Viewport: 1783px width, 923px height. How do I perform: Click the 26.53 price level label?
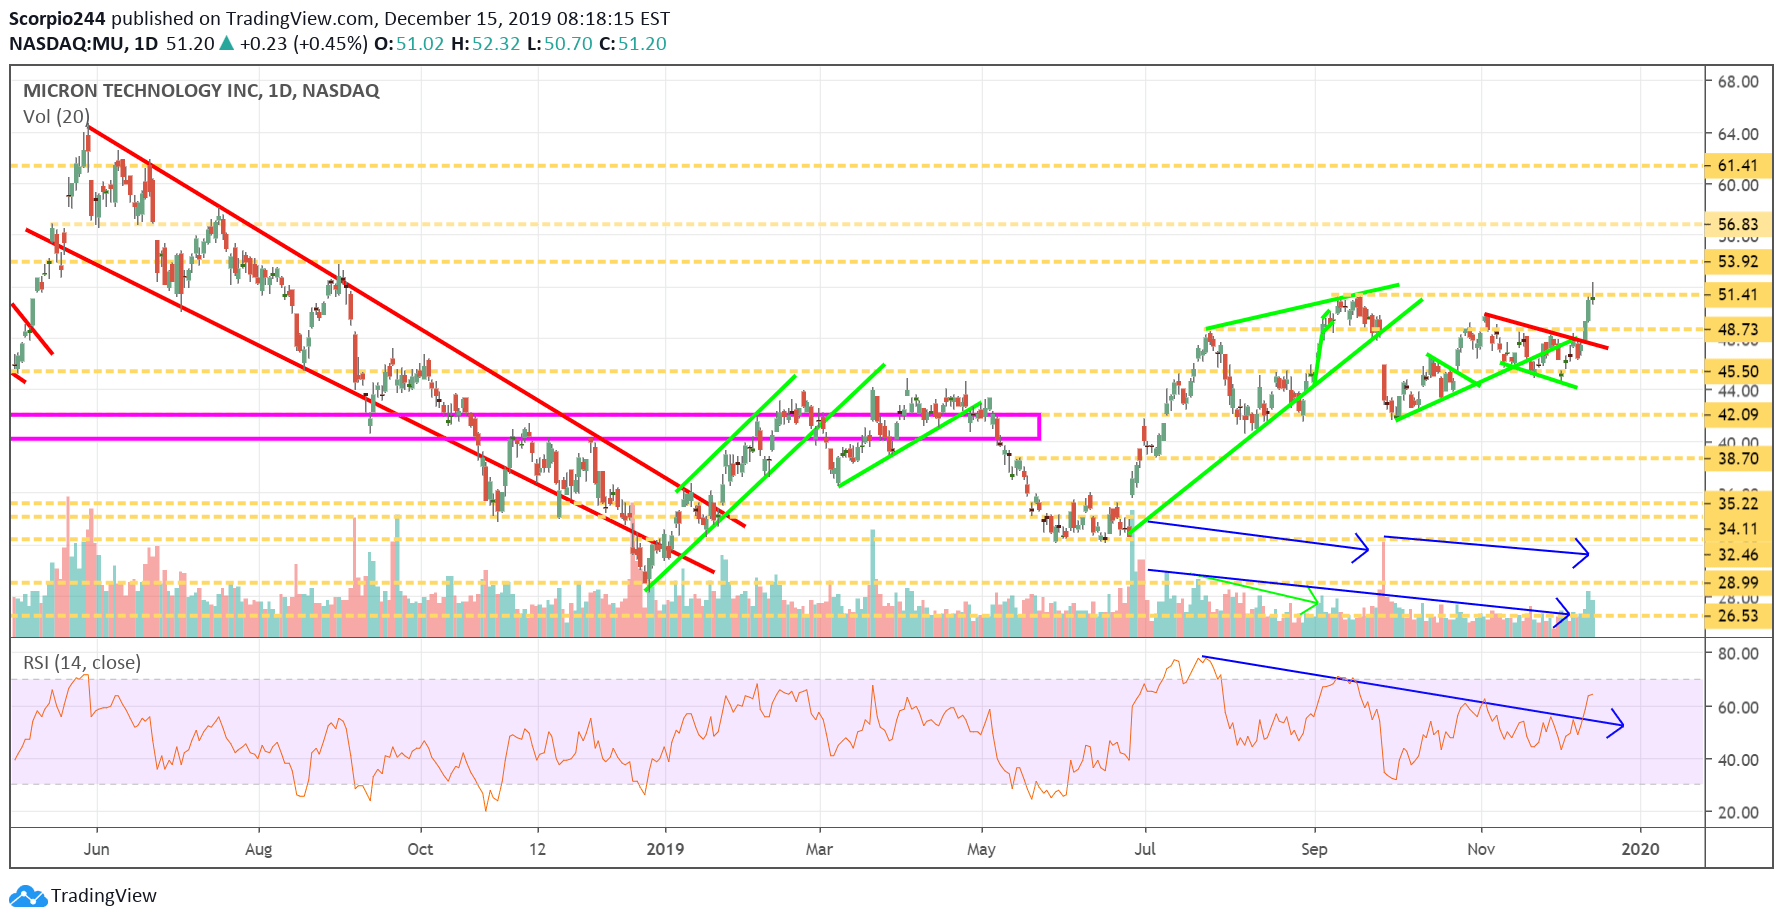[1738, 616]
